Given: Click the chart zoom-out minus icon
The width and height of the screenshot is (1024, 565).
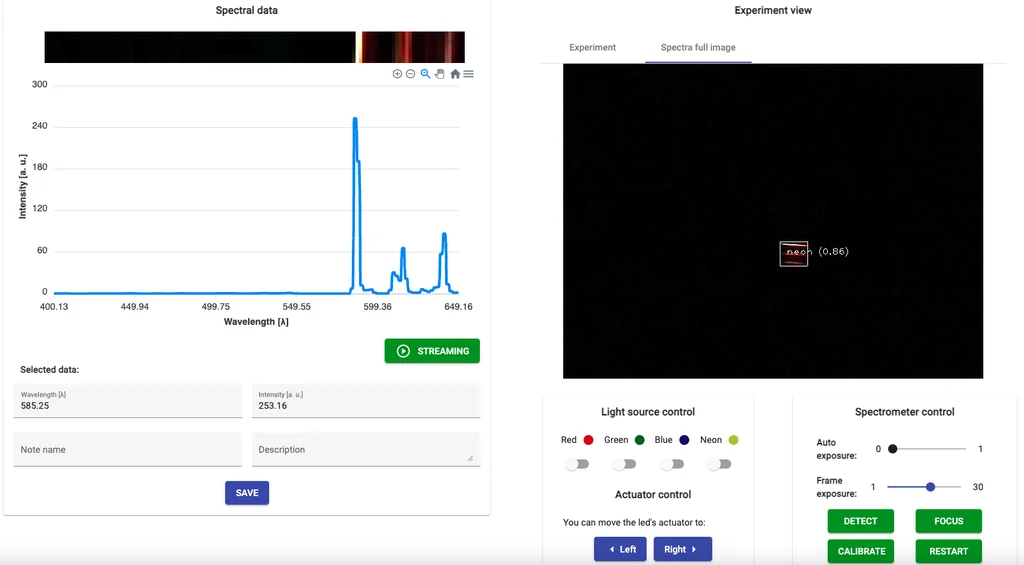Looking at the screenshot, I should point(411,74).
